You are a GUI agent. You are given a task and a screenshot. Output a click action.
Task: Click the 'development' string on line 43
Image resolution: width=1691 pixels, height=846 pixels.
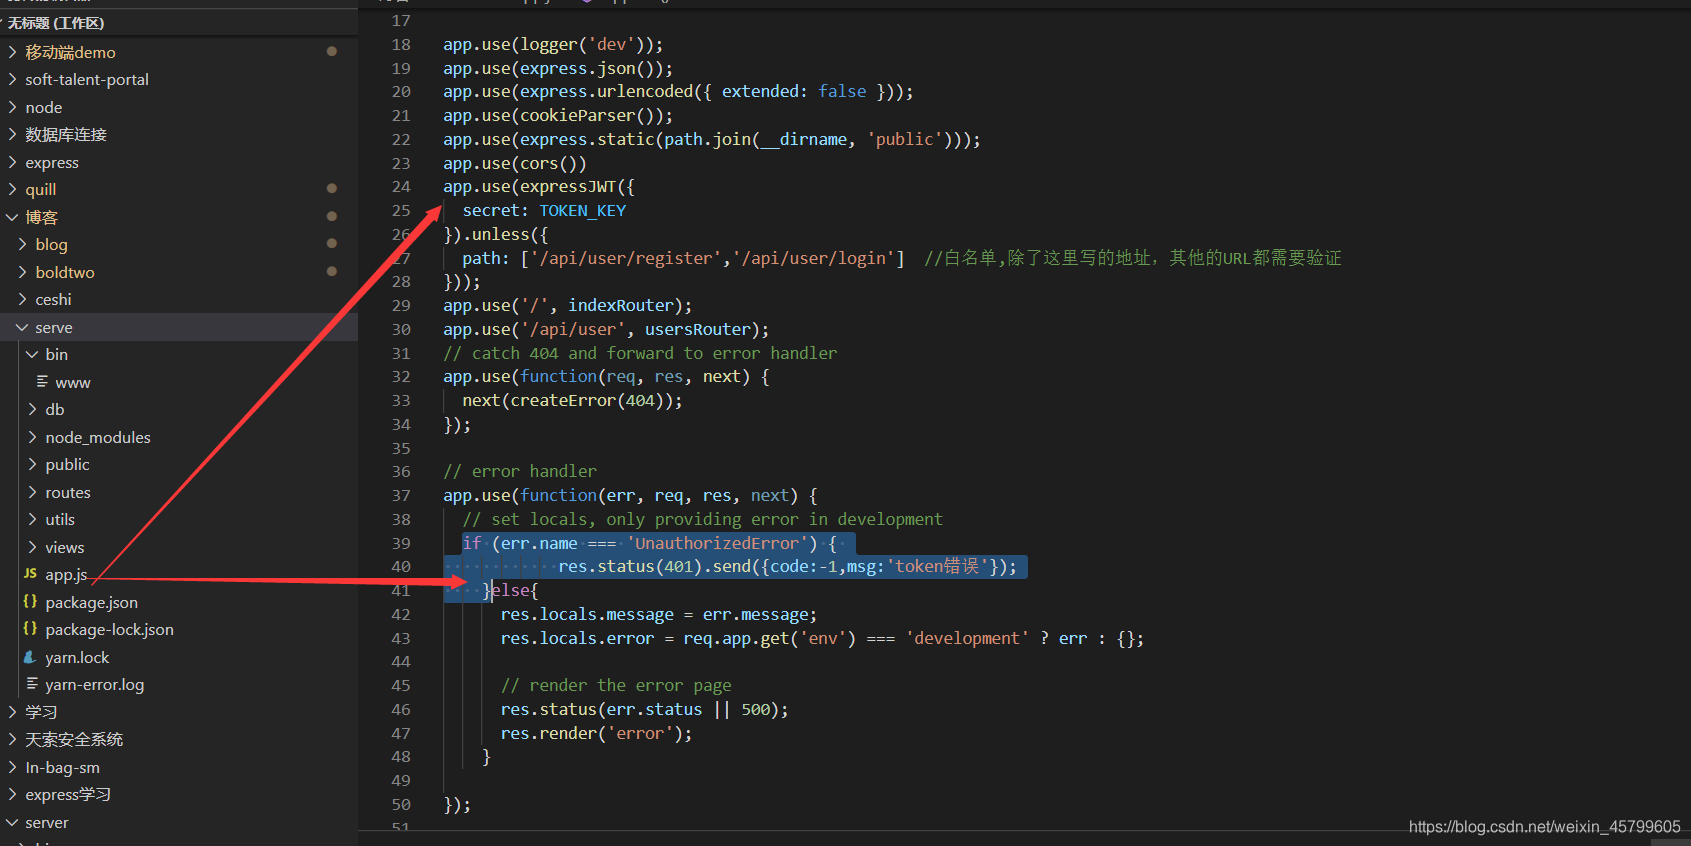click(967, 638)
